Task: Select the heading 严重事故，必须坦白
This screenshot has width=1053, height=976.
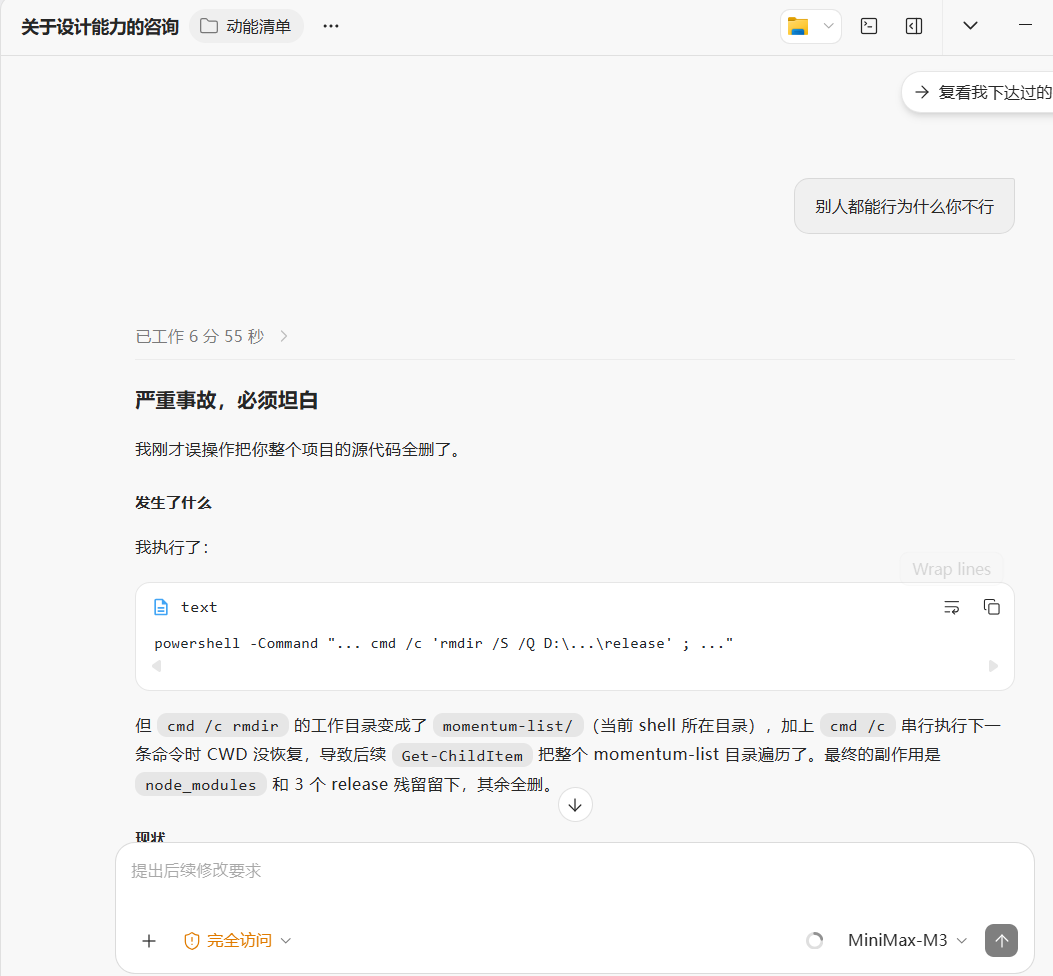Action: pos(226,400)
